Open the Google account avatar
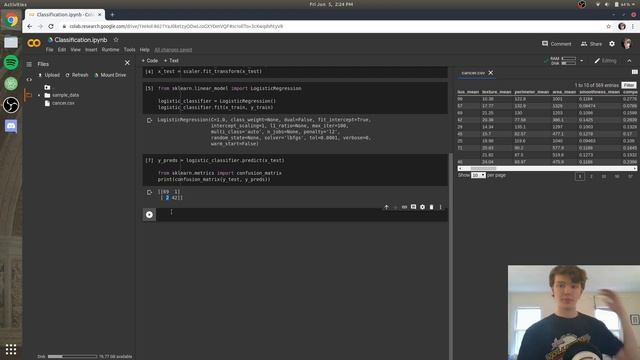Viewport: 640px width, 360px height. (627, 44)
